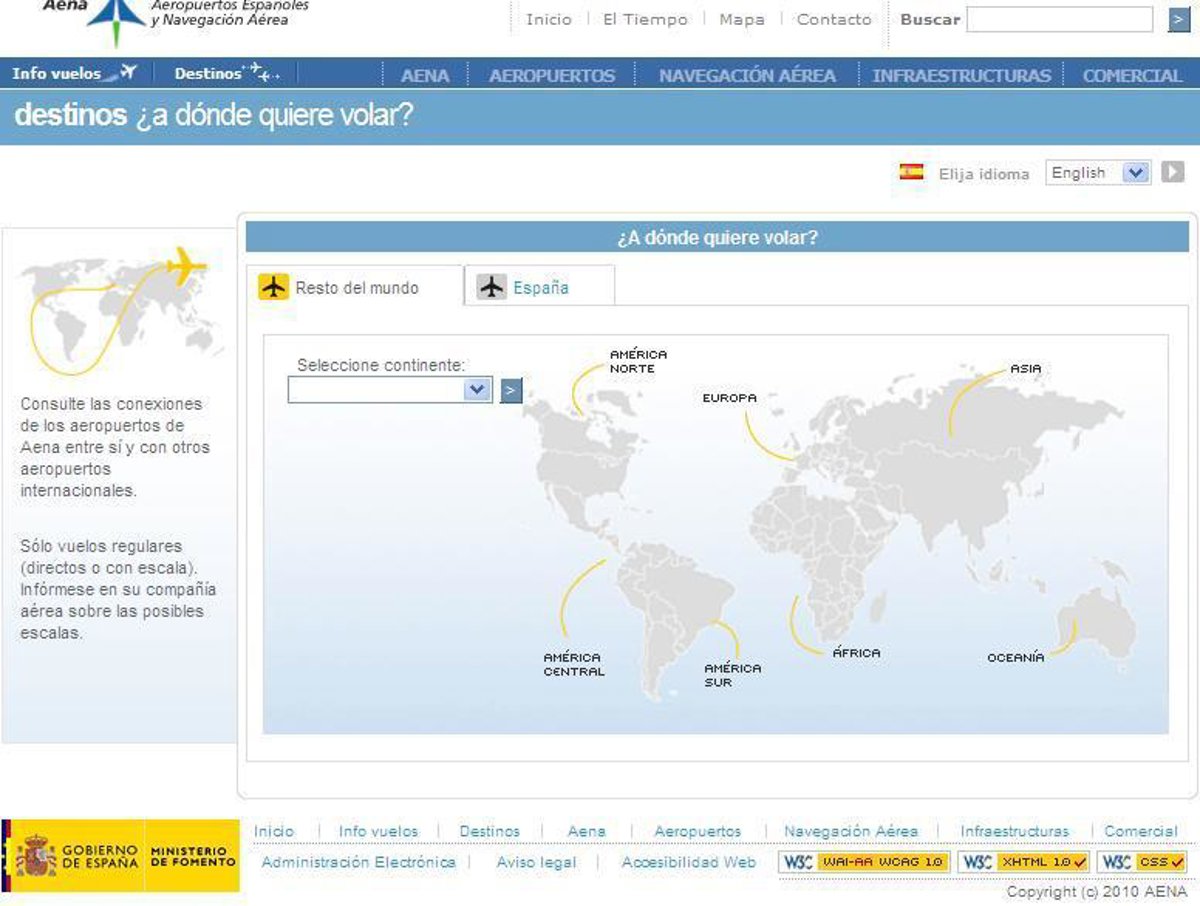This screenshot has height=906, width=1200.
Task: Click in the Buscar search field
Action: click(1059, 20)
